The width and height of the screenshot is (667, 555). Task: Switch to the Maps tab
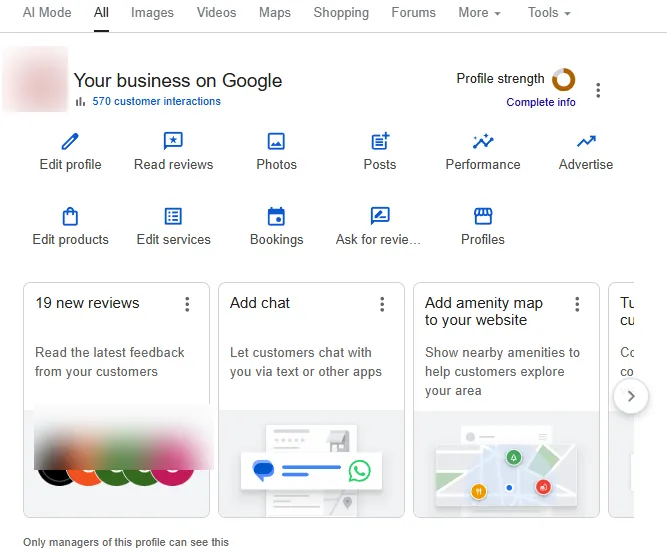(275, 13)
